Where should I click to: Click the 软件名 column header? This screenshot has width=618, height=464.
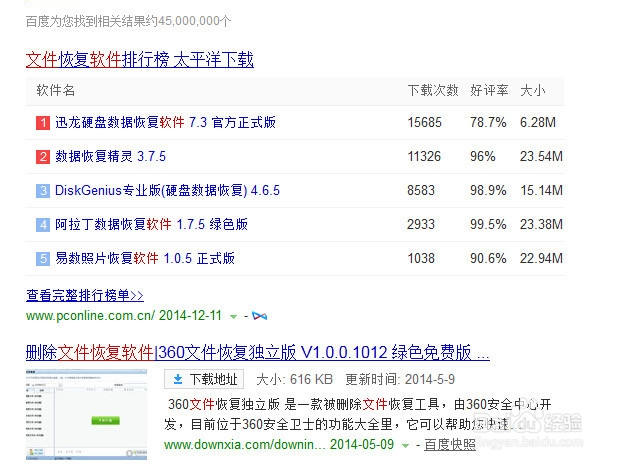tap(56, 91)
